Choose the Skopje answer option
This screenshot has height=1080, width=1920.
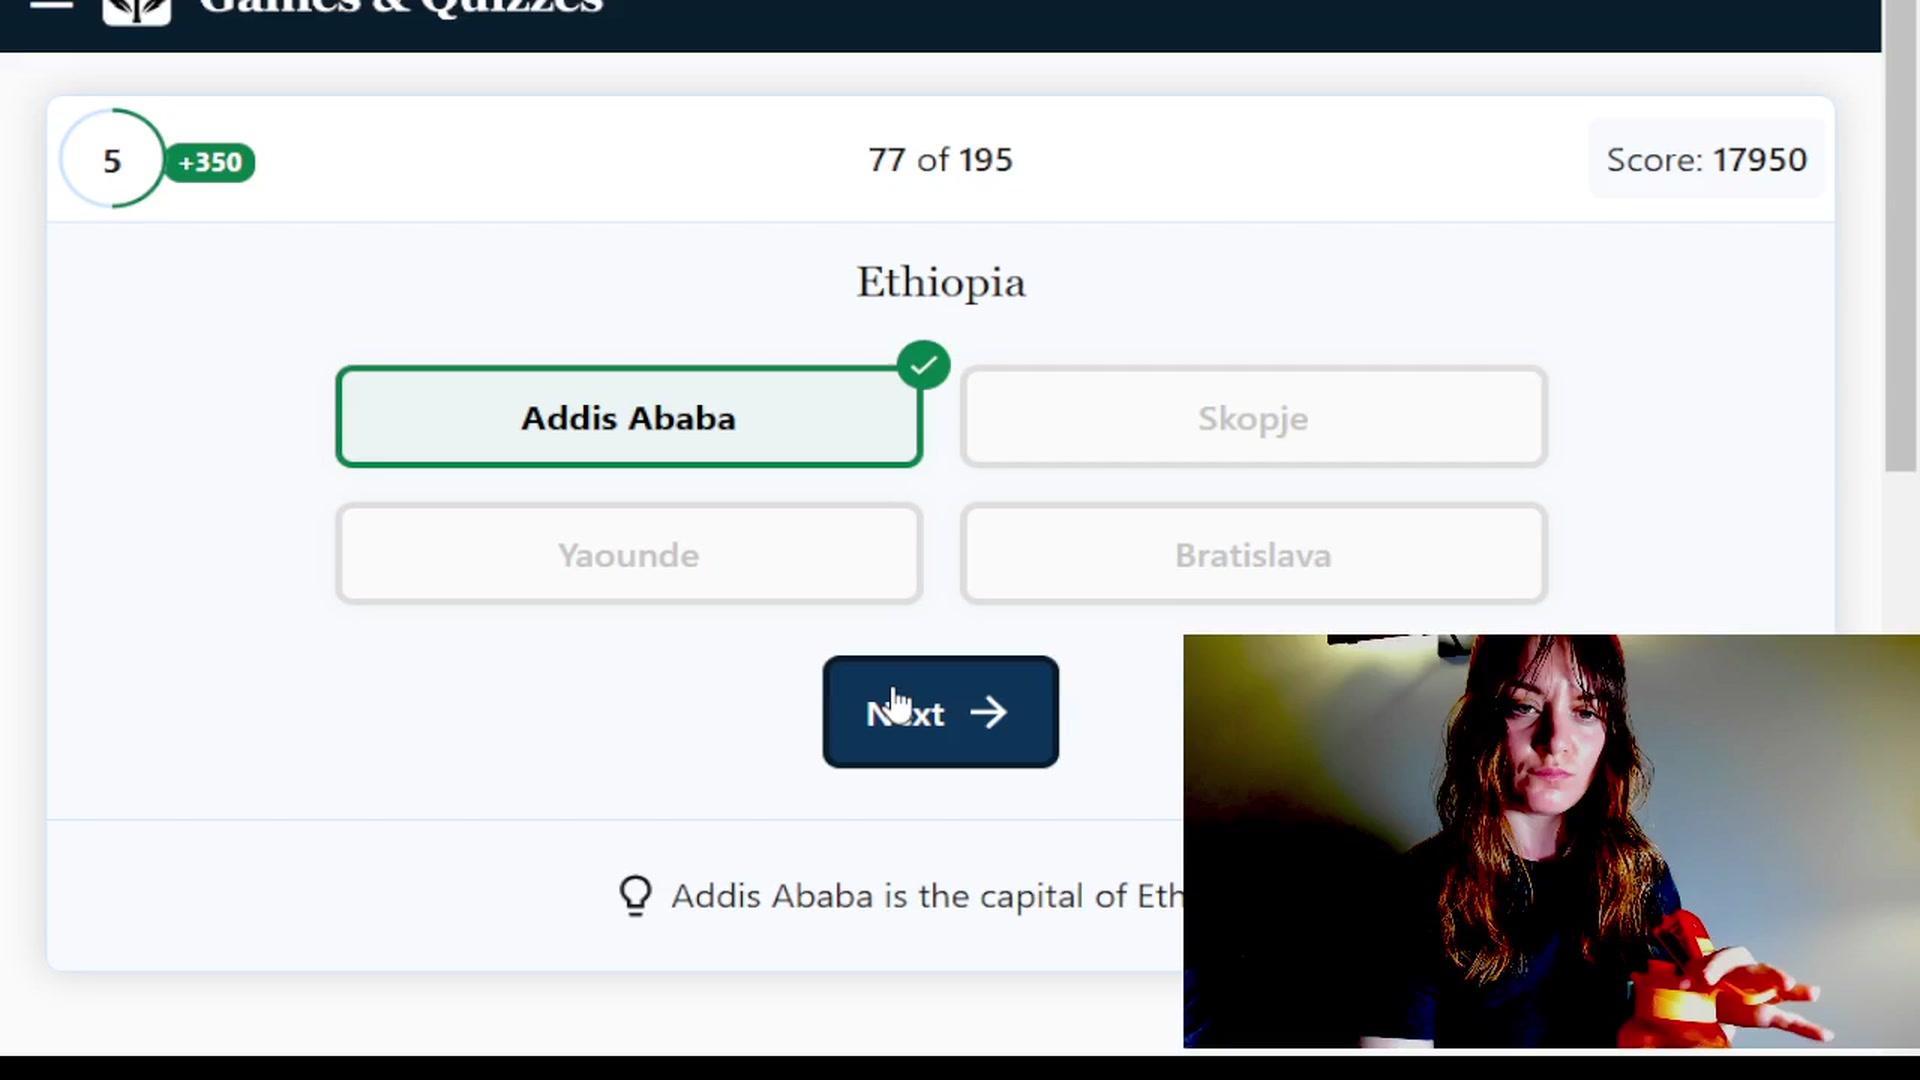click(x=1253, y=417)
